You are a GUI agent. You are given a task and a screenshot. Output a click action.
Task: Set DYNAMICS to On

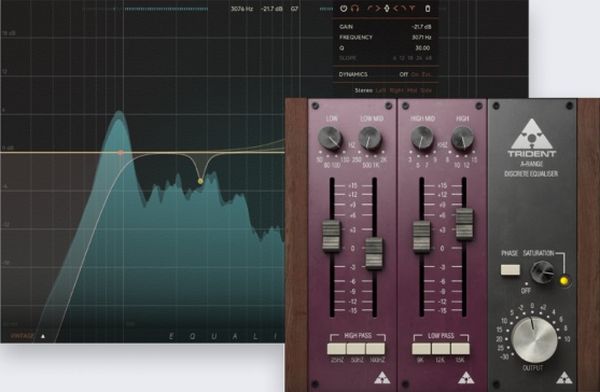(x=415, y=74)
